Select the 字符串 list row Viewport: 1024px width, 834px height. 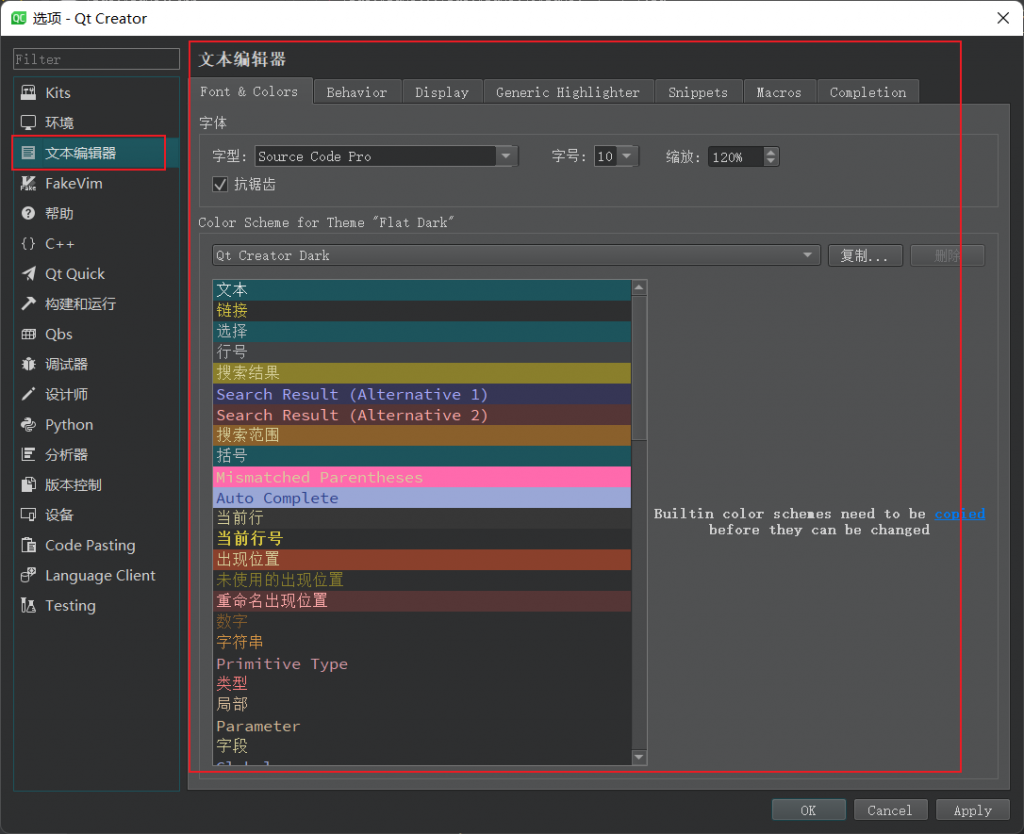tap(422, 643)
